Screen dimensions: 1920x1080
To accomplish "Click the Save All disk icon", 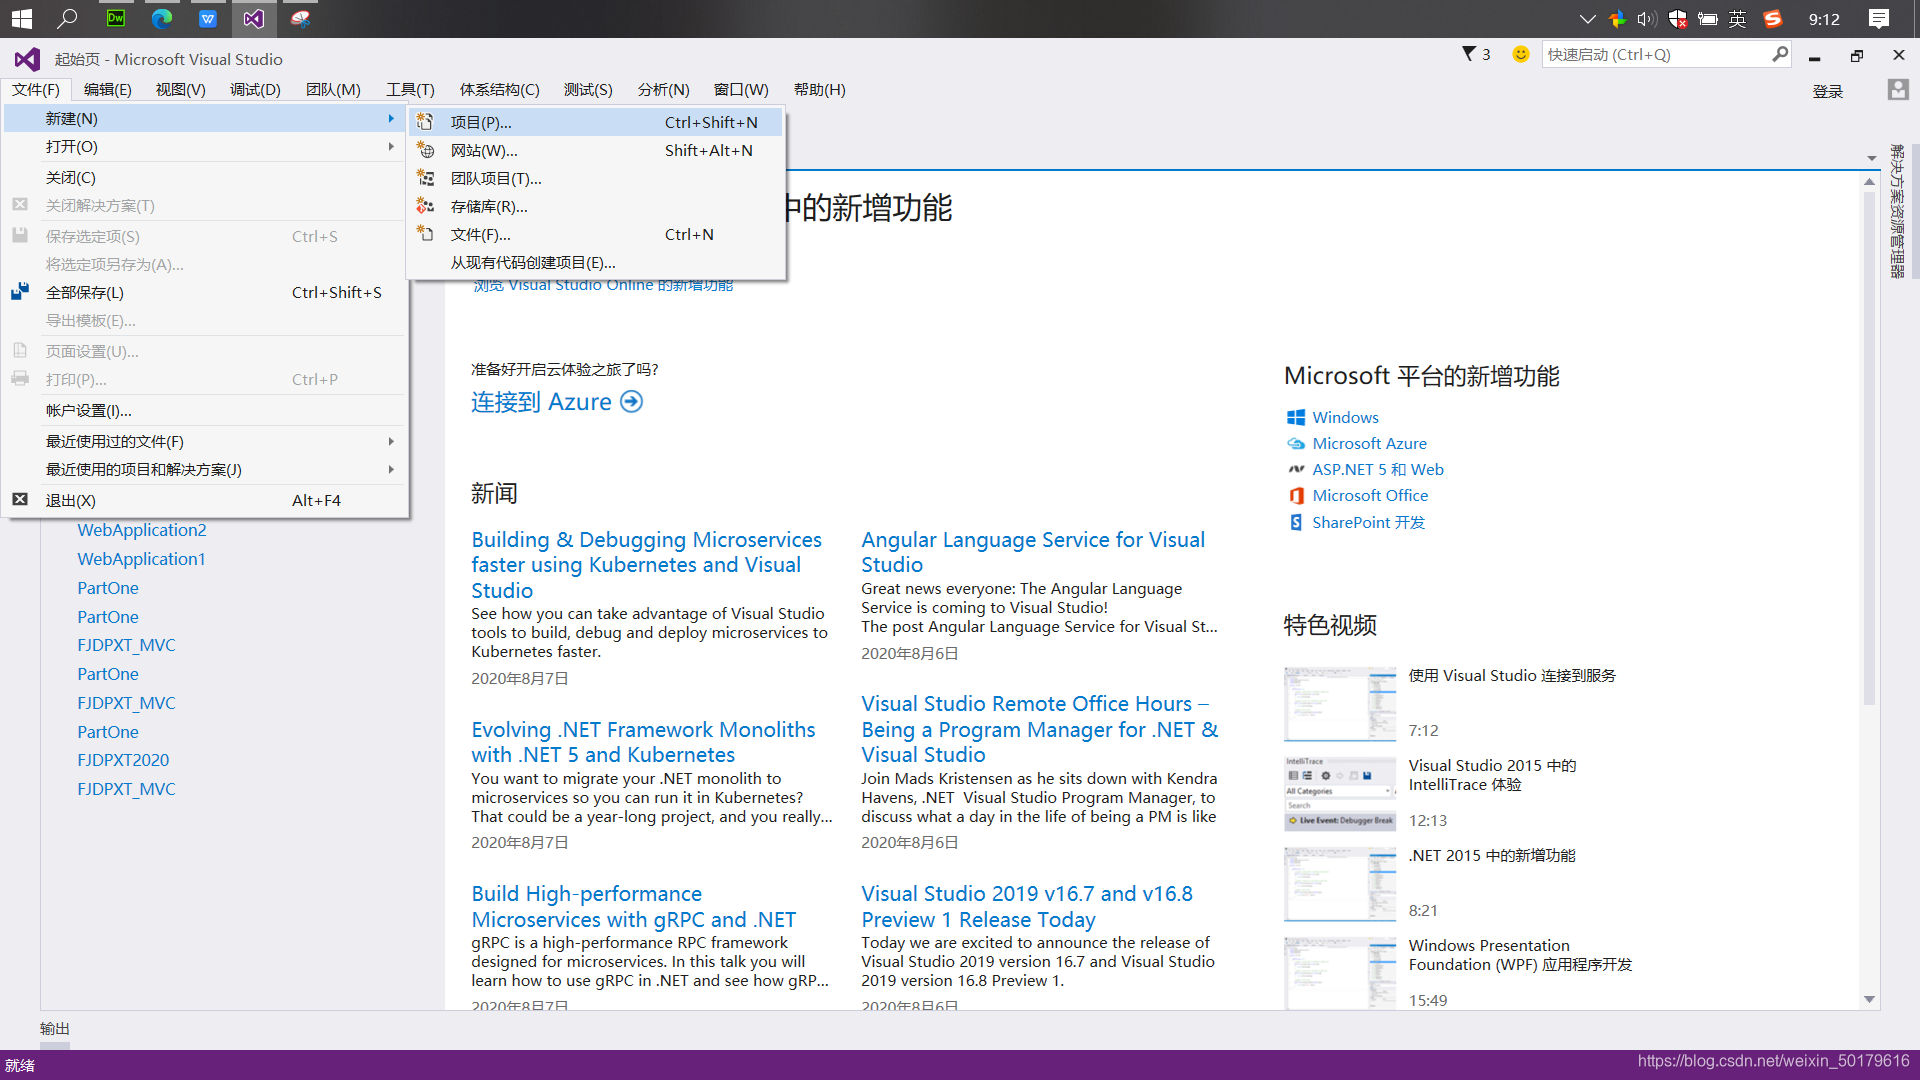I will tap(20, 292).
